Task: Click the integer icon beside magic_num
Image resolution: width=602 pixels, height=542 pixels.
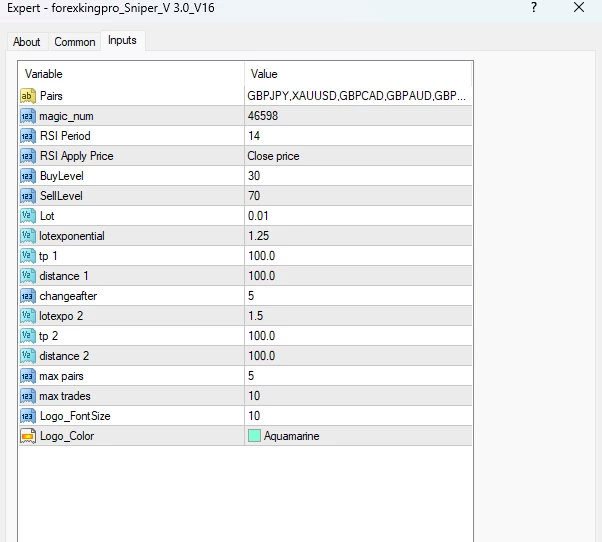Action: pos(28,116)
